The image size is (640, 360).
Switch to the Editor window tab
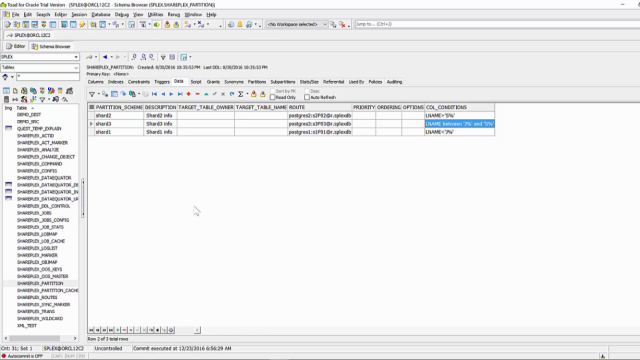click(x=16, y=47)
